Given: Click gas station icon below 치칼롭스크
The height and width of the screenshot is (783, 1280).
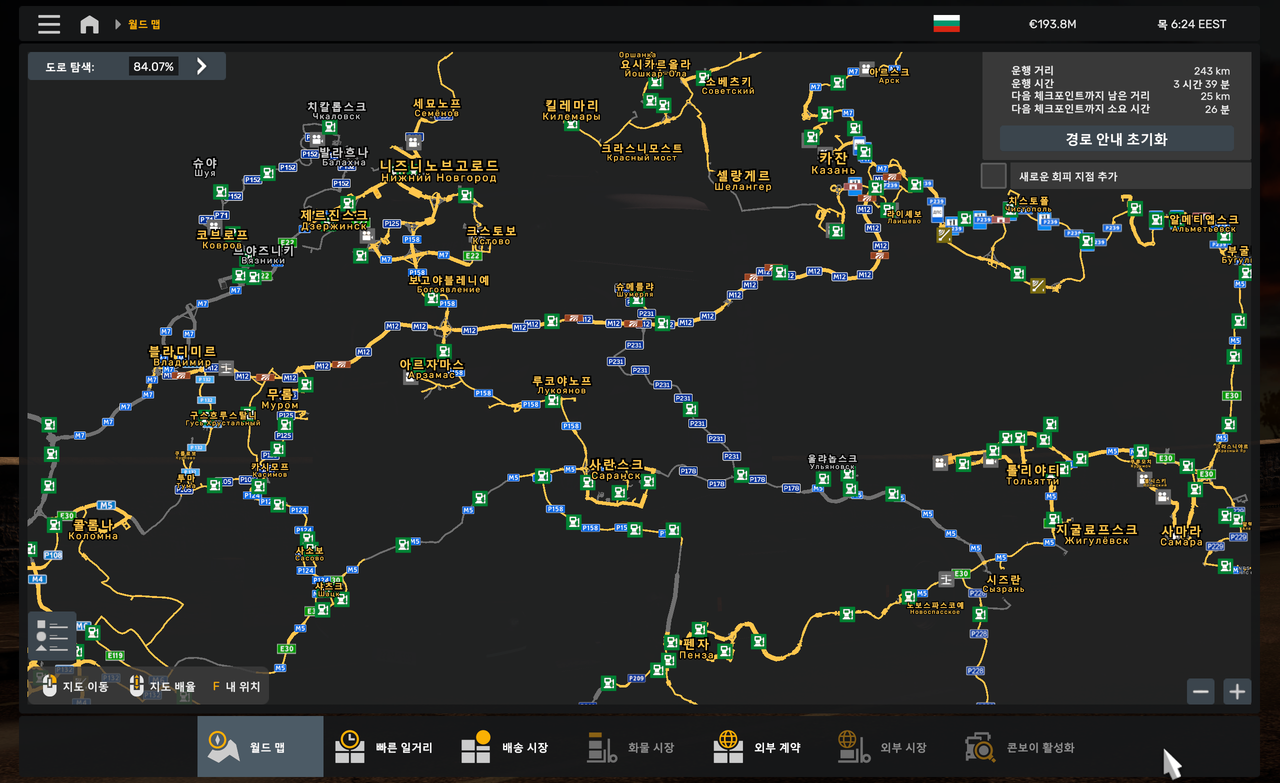Looking at the screenshot, I should (329, 127).
